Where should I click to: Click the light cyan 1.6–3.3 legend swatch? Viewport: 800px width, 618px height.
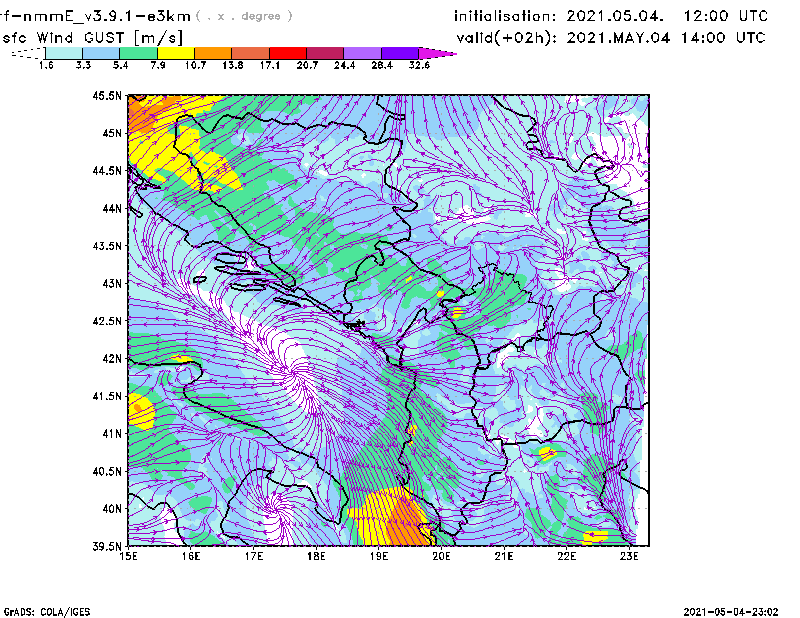(x=64, y=53)
